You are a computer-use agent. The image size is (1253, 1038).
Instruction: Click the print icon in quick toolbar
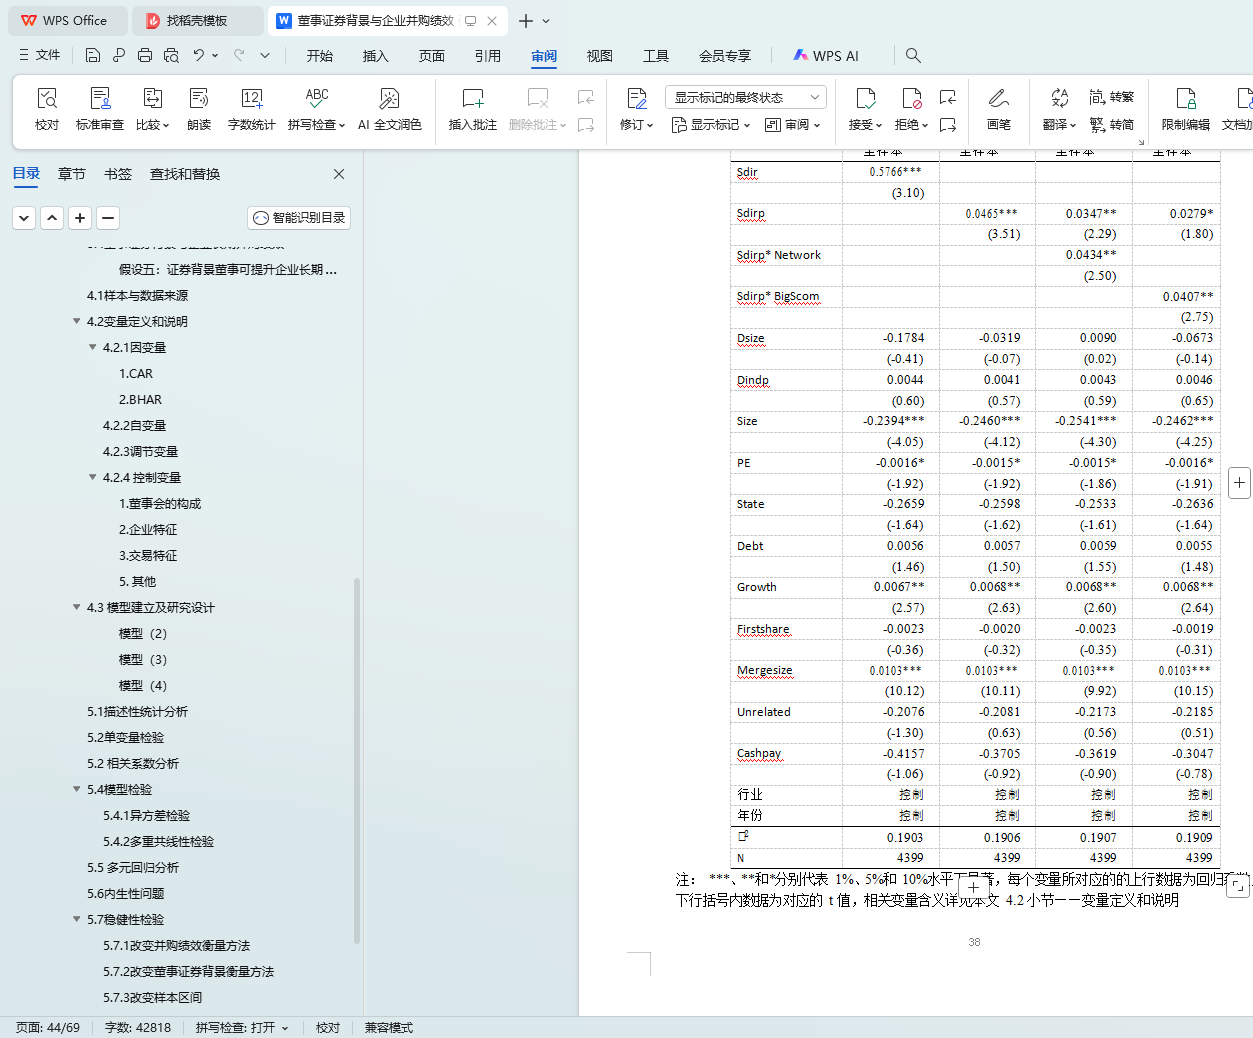pyautogui.click(x=145, y=55)
